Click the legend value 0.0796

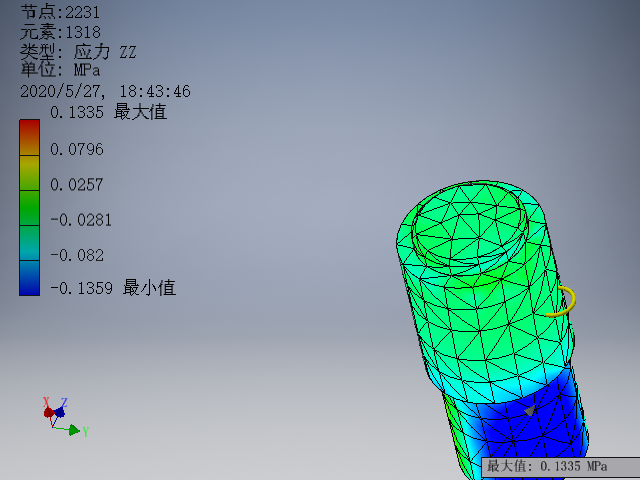[x=77, y=149]
